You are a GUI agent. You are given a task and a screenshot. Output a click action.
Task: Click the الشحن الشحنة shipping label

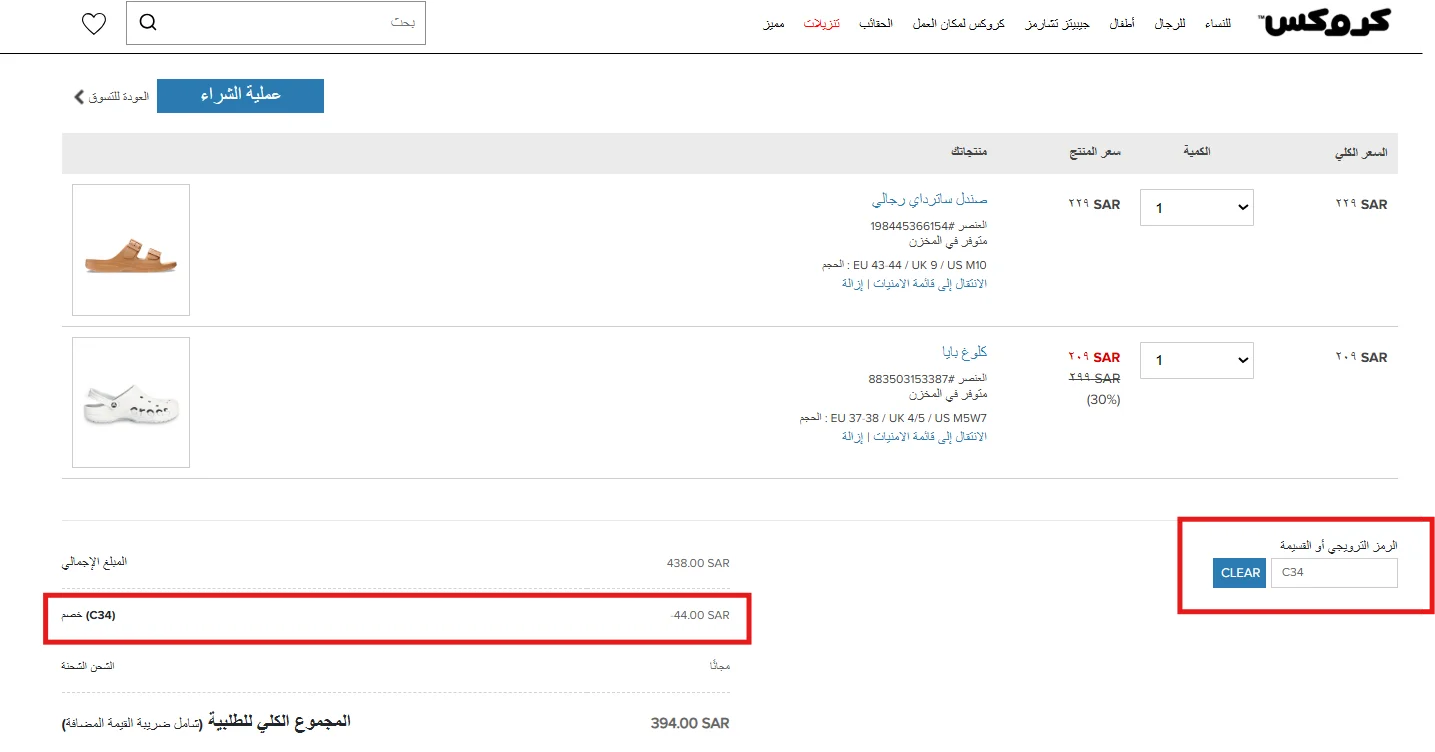coord(88,666)
